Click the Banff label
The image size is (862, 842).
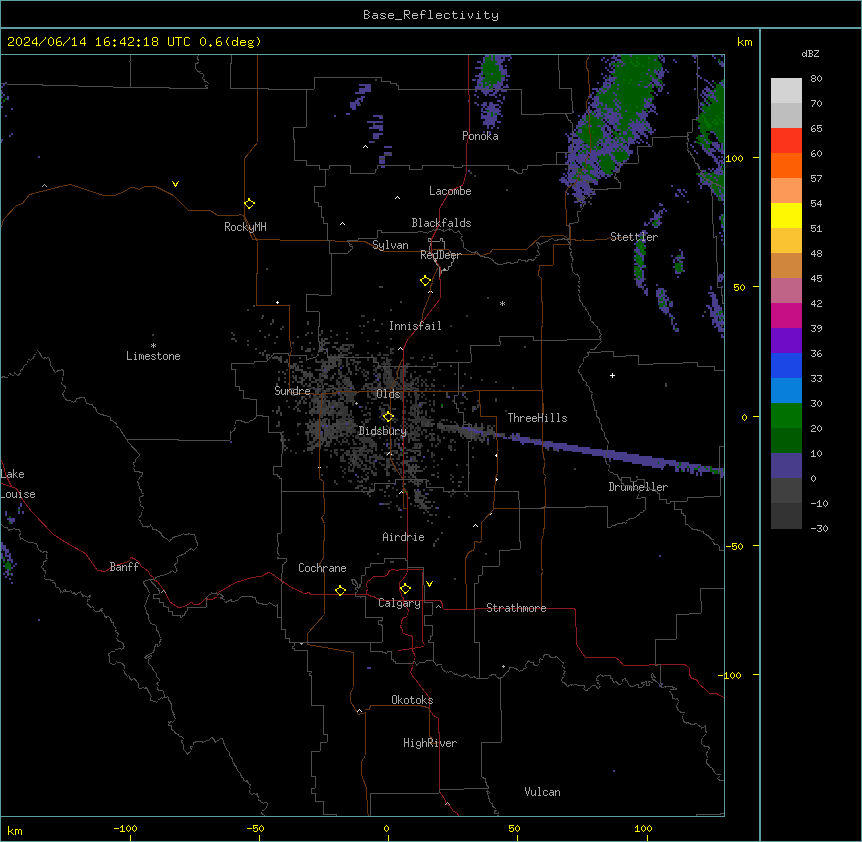pyautogui.click(x=124, y=567)
